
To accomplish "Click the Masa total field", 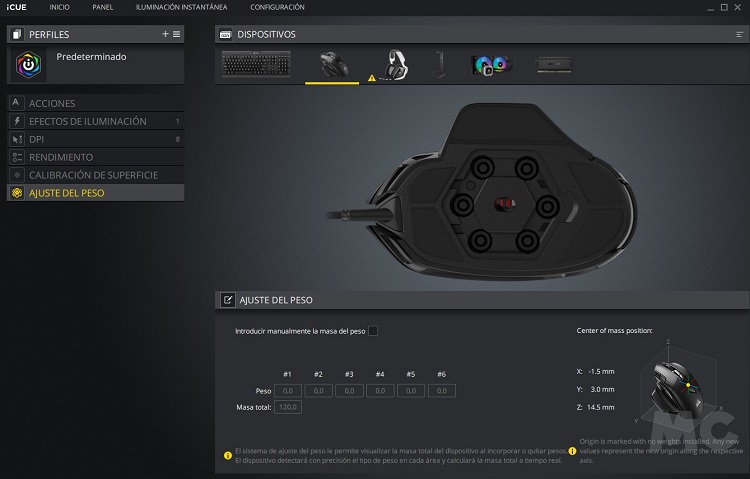I will coord(288,407).
